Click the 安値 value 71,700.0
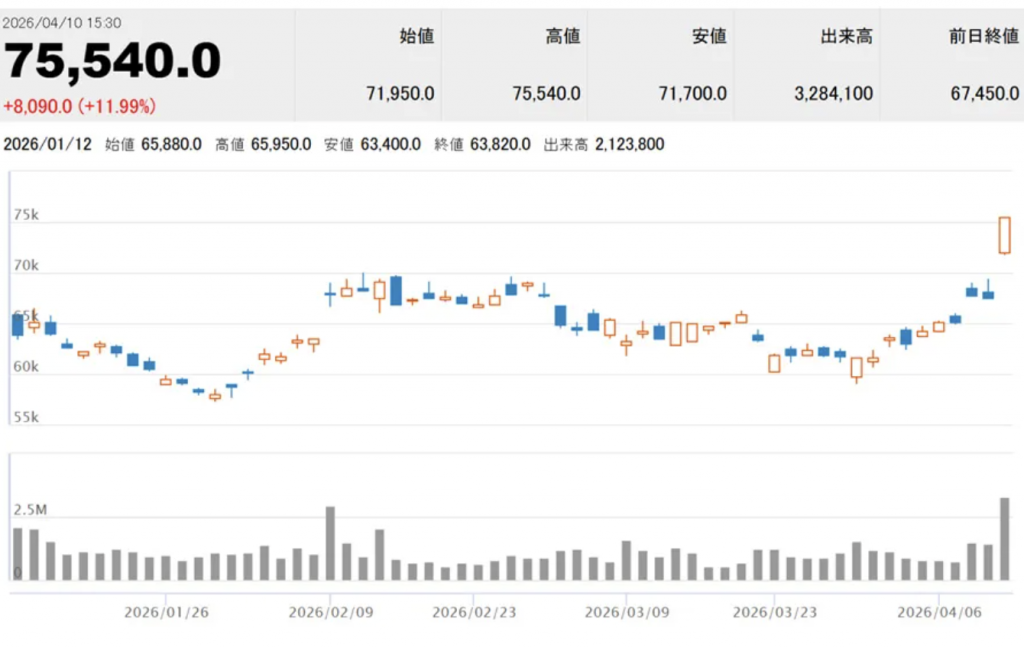Image resolution: width=1024 pixels, height=648 pixels. tap(692, 94)
